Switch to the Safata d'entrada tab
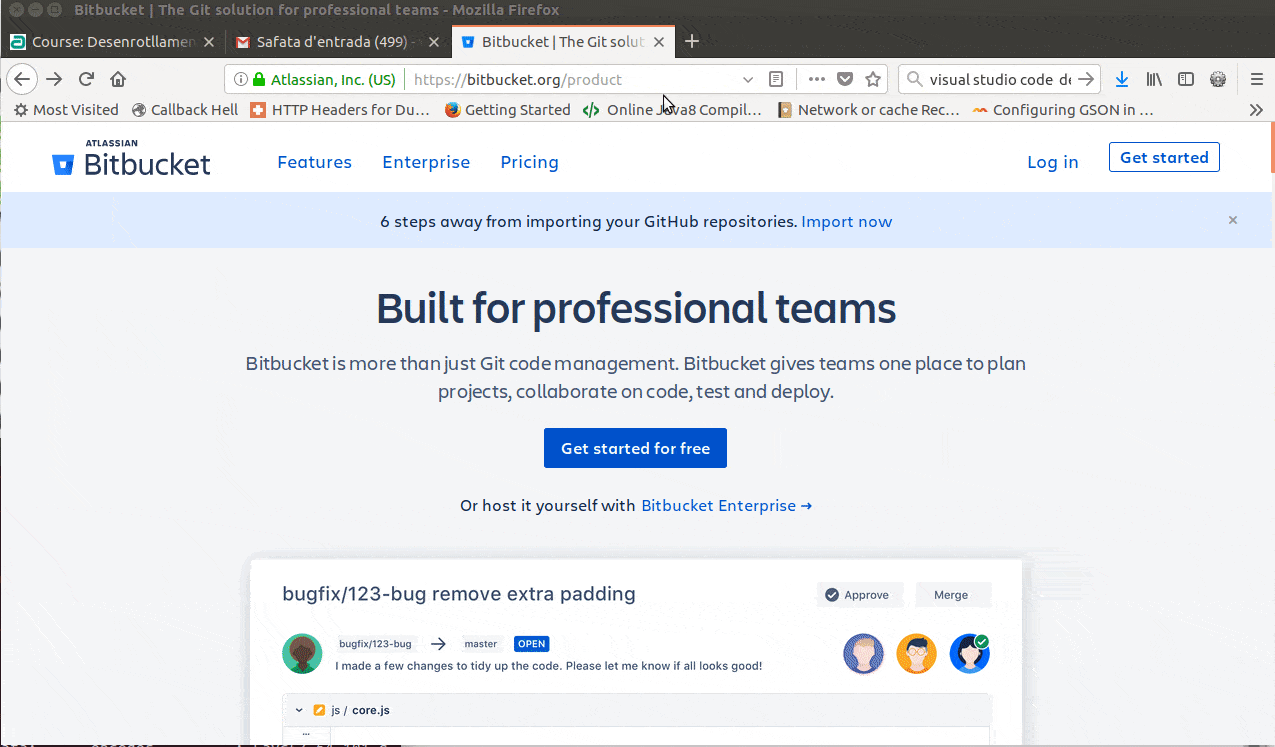Image resolution: width=1275 pixels, height=747 pixels. (x=337, y=42)
